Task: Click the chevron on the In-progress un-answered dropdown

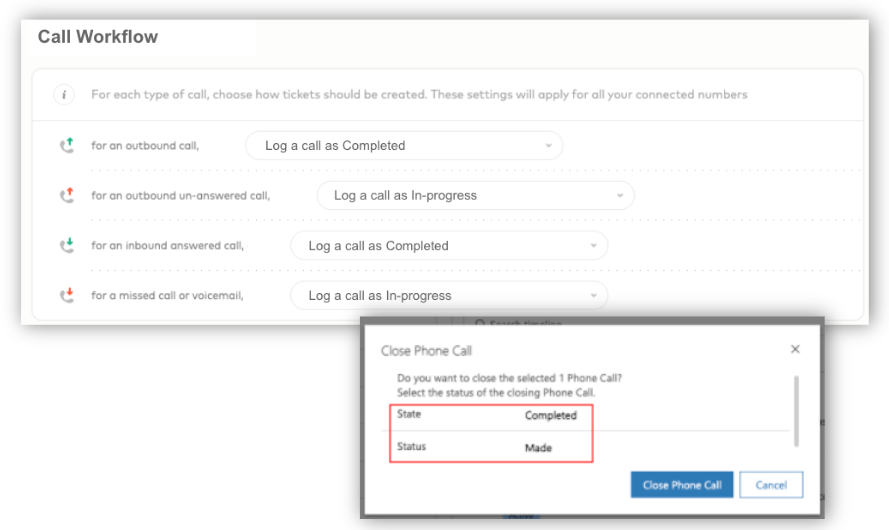Action: [620, 196]
